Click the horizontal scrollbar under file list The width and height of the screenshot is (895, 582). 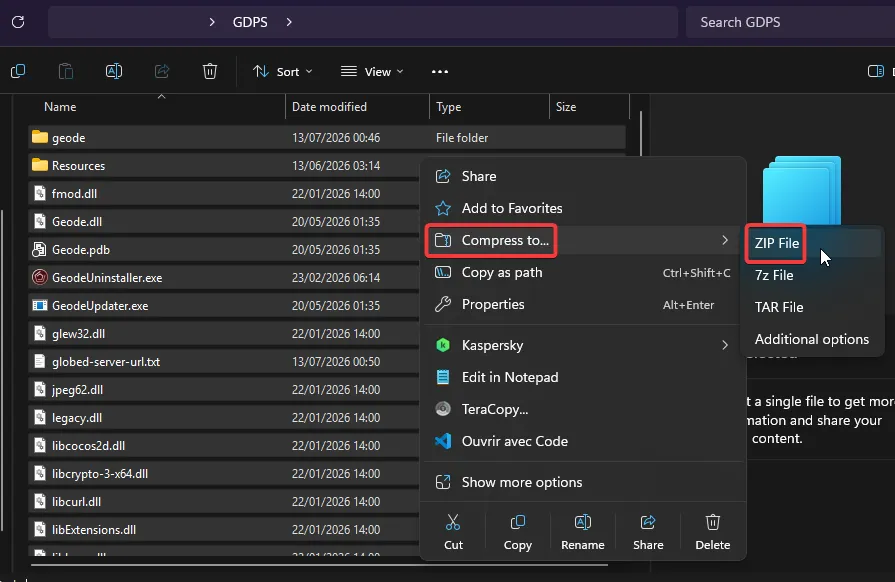[x=319, y=565]
